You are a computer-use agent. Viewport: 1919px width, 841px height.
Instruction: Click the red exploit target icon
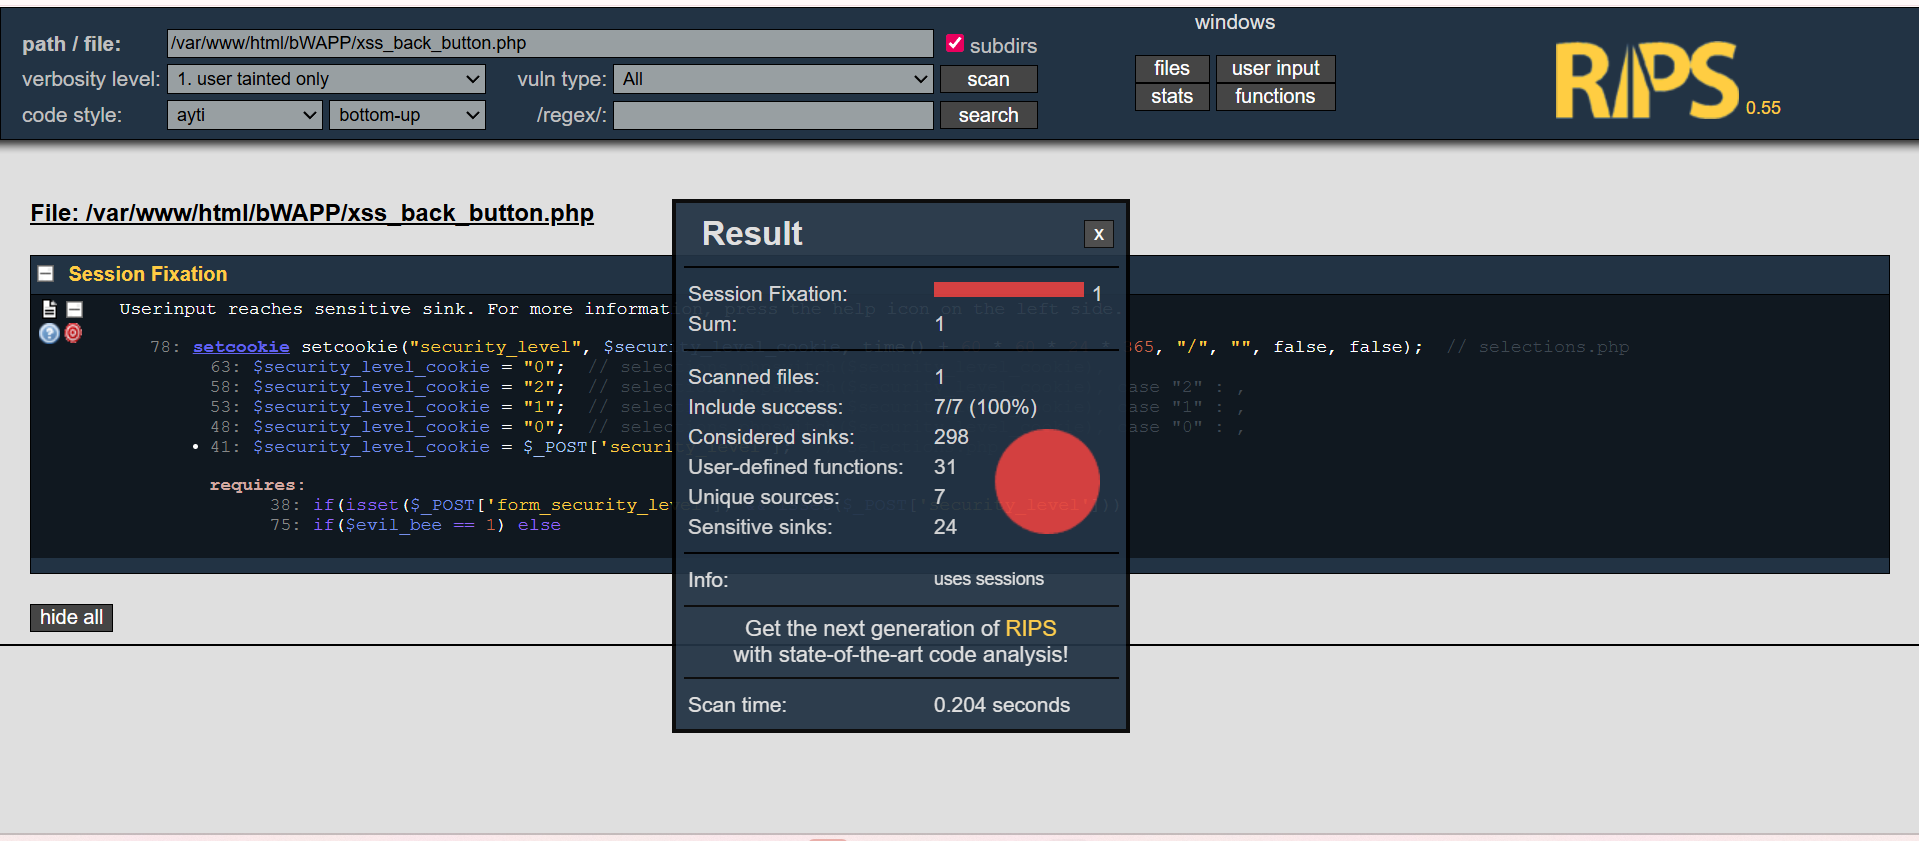pos(73,333)
